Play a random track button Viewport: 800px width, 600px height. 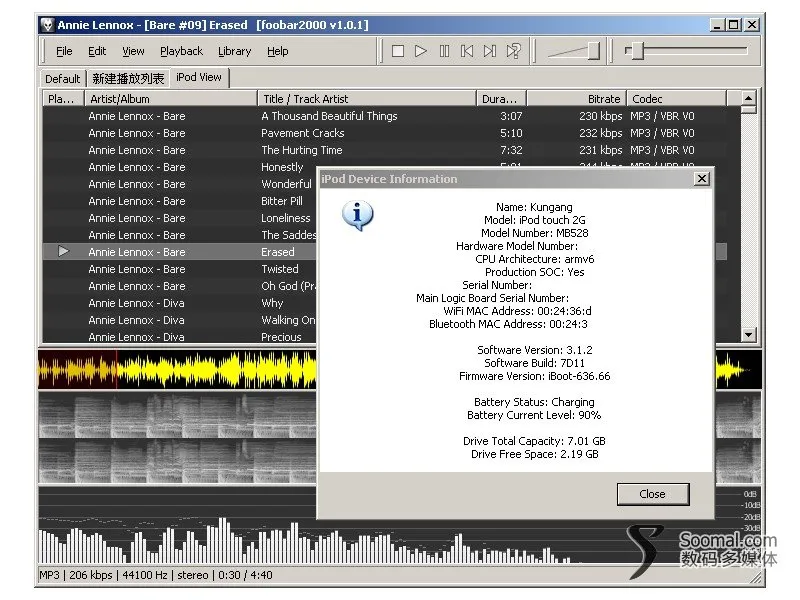point(513,51)
